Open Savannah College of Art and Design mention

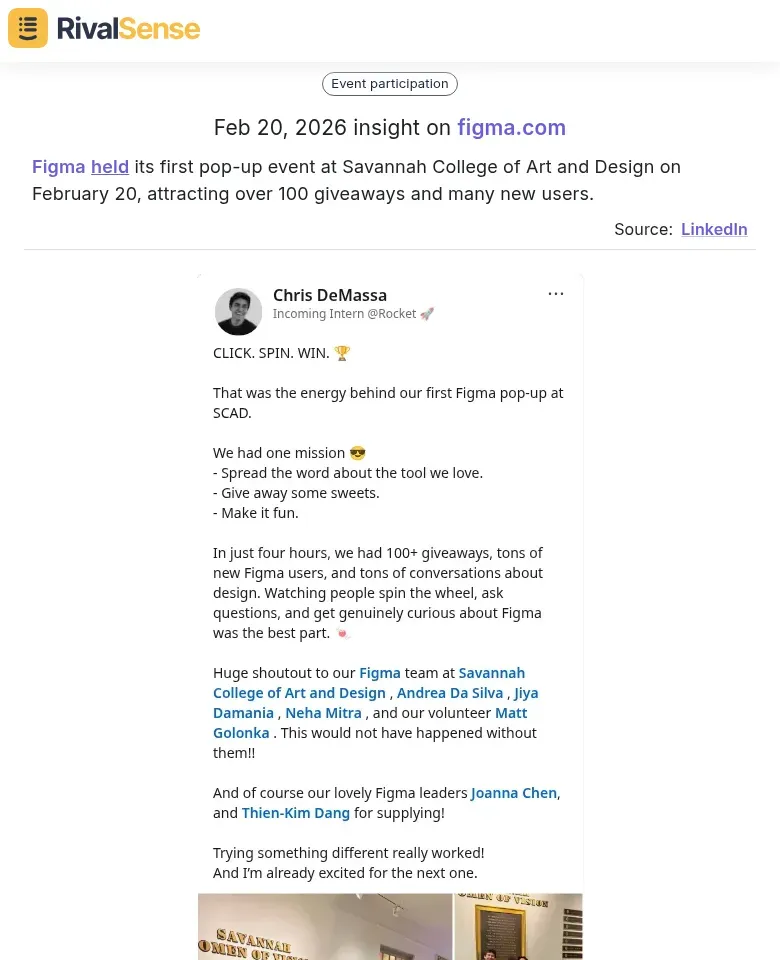click(x=299, y=693)
